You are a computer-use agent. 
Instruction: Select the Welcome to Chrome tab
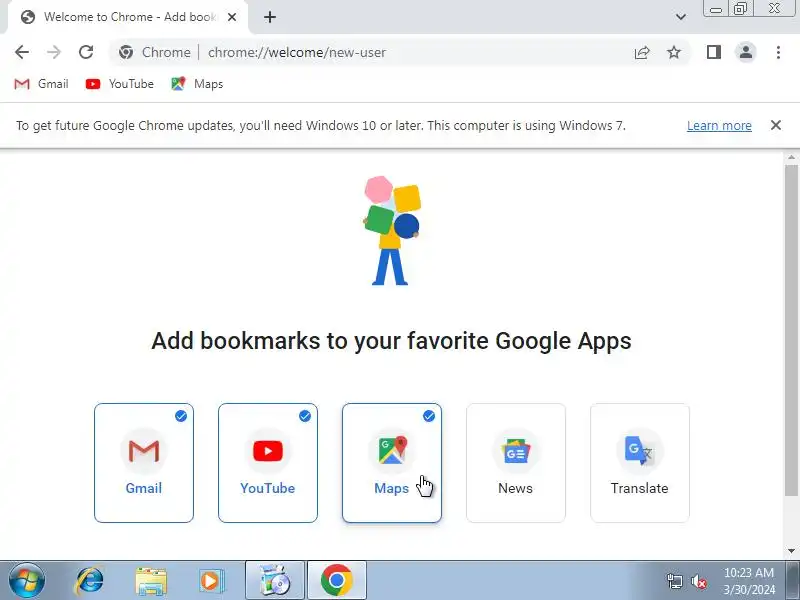(128, 17)
